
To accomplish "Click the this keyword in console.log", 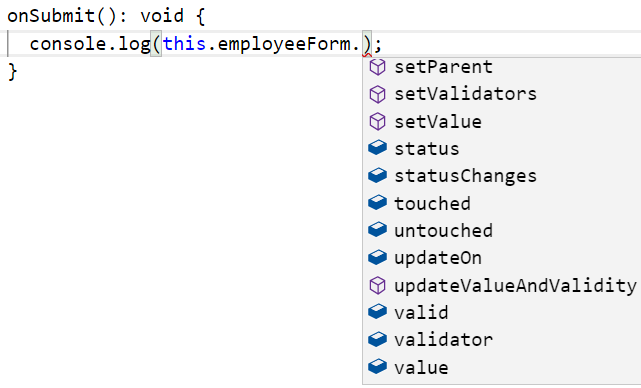I will click(184, 43).
